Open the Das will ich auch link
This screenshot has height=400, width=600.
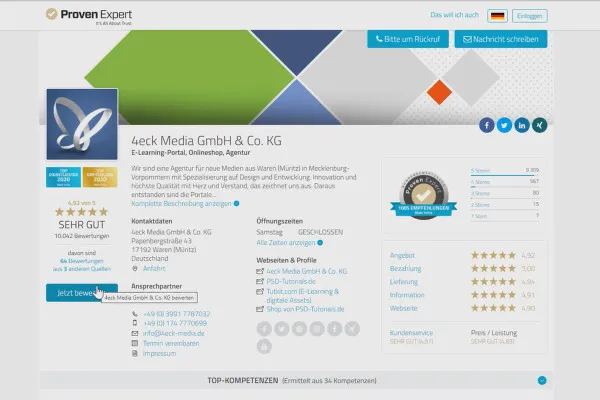(454, 15)
